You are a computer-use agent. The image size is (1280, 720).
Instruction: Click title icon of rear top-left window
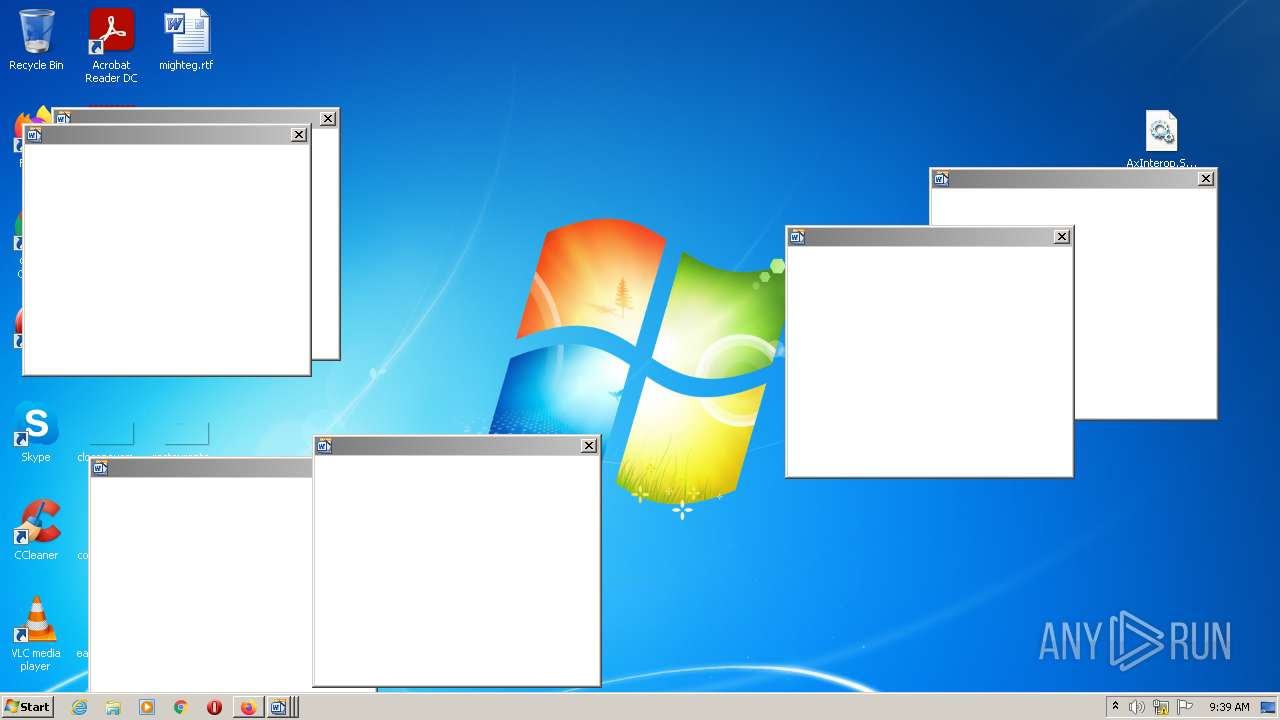point(63,118)
